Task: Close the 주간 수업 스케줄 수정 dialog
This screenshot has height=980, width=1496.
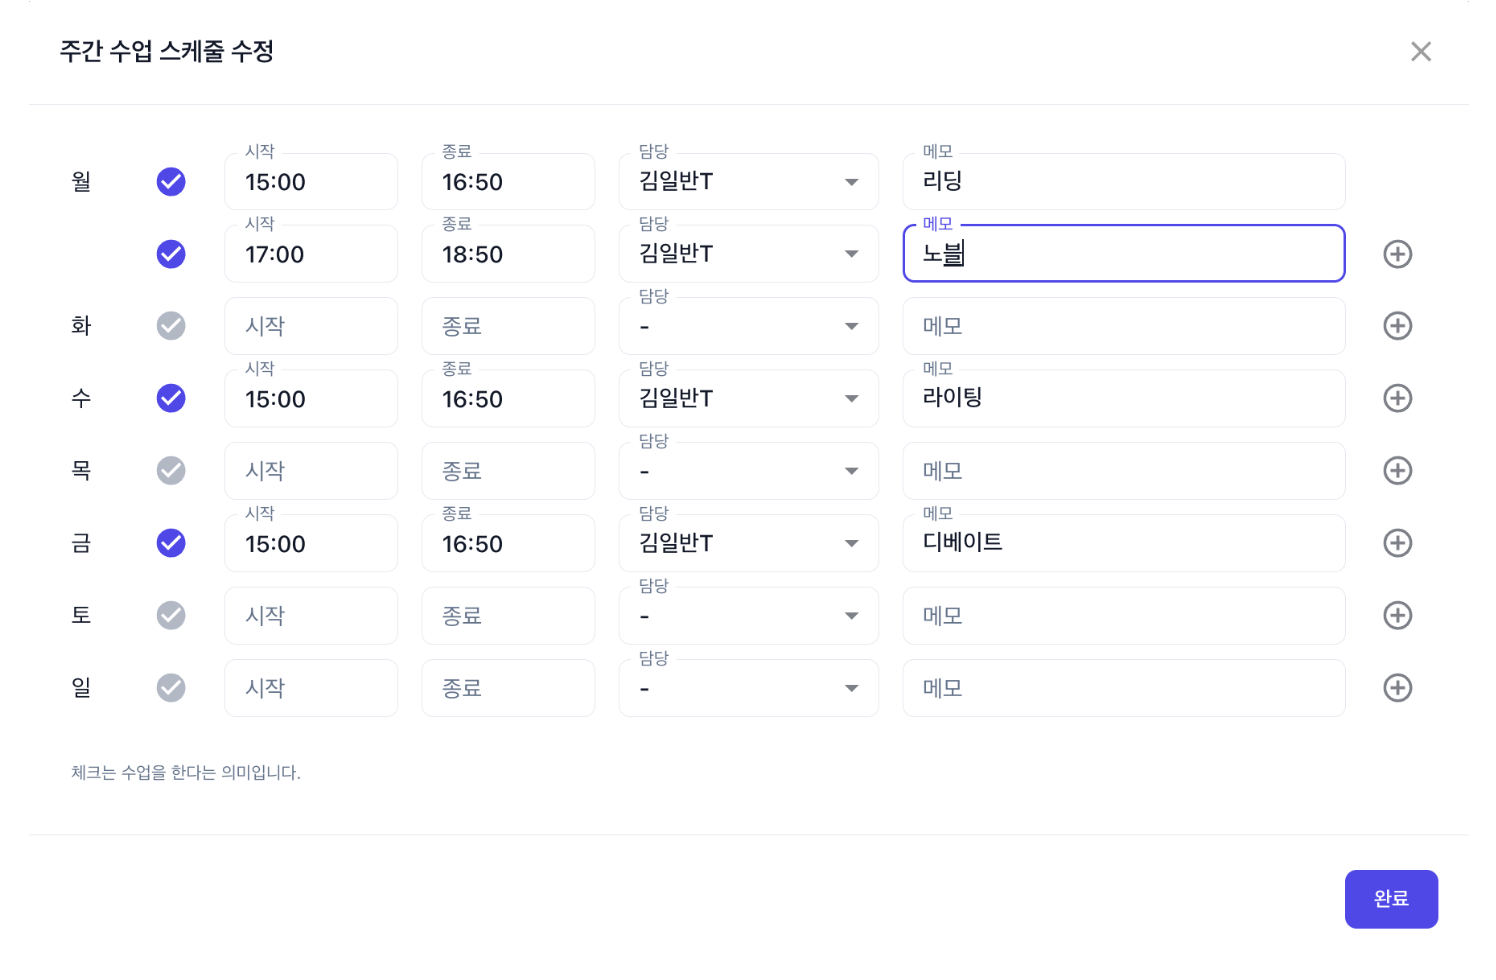Action: (1420, 52)
